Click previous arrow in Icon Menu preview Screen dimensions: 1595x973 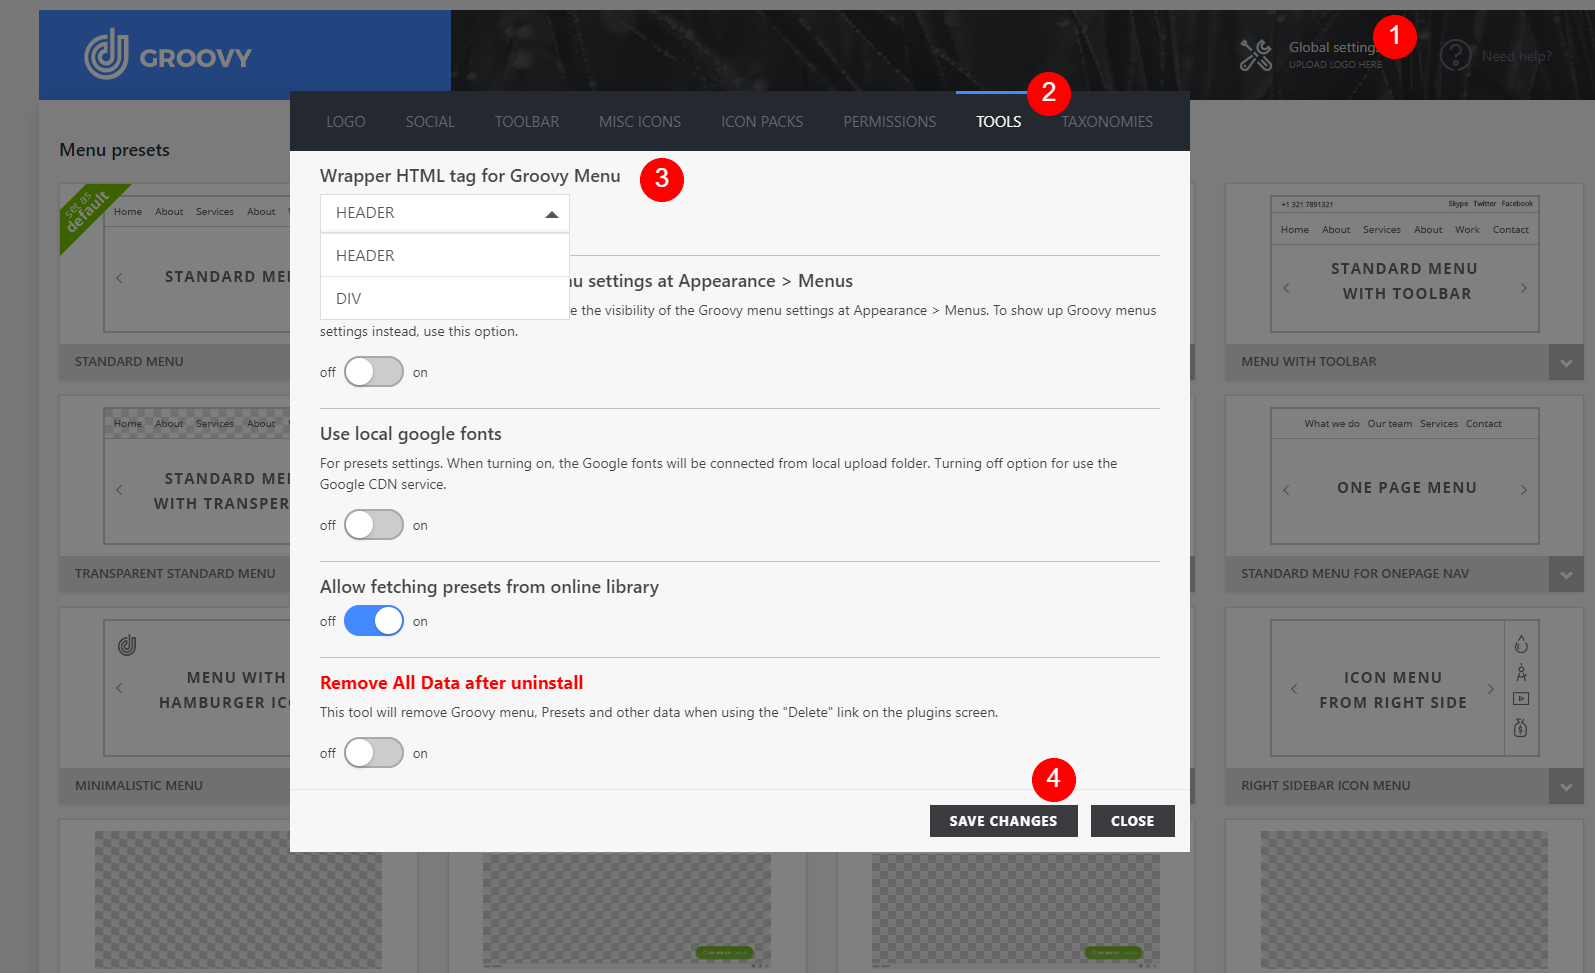click(x=1294, y=689)
